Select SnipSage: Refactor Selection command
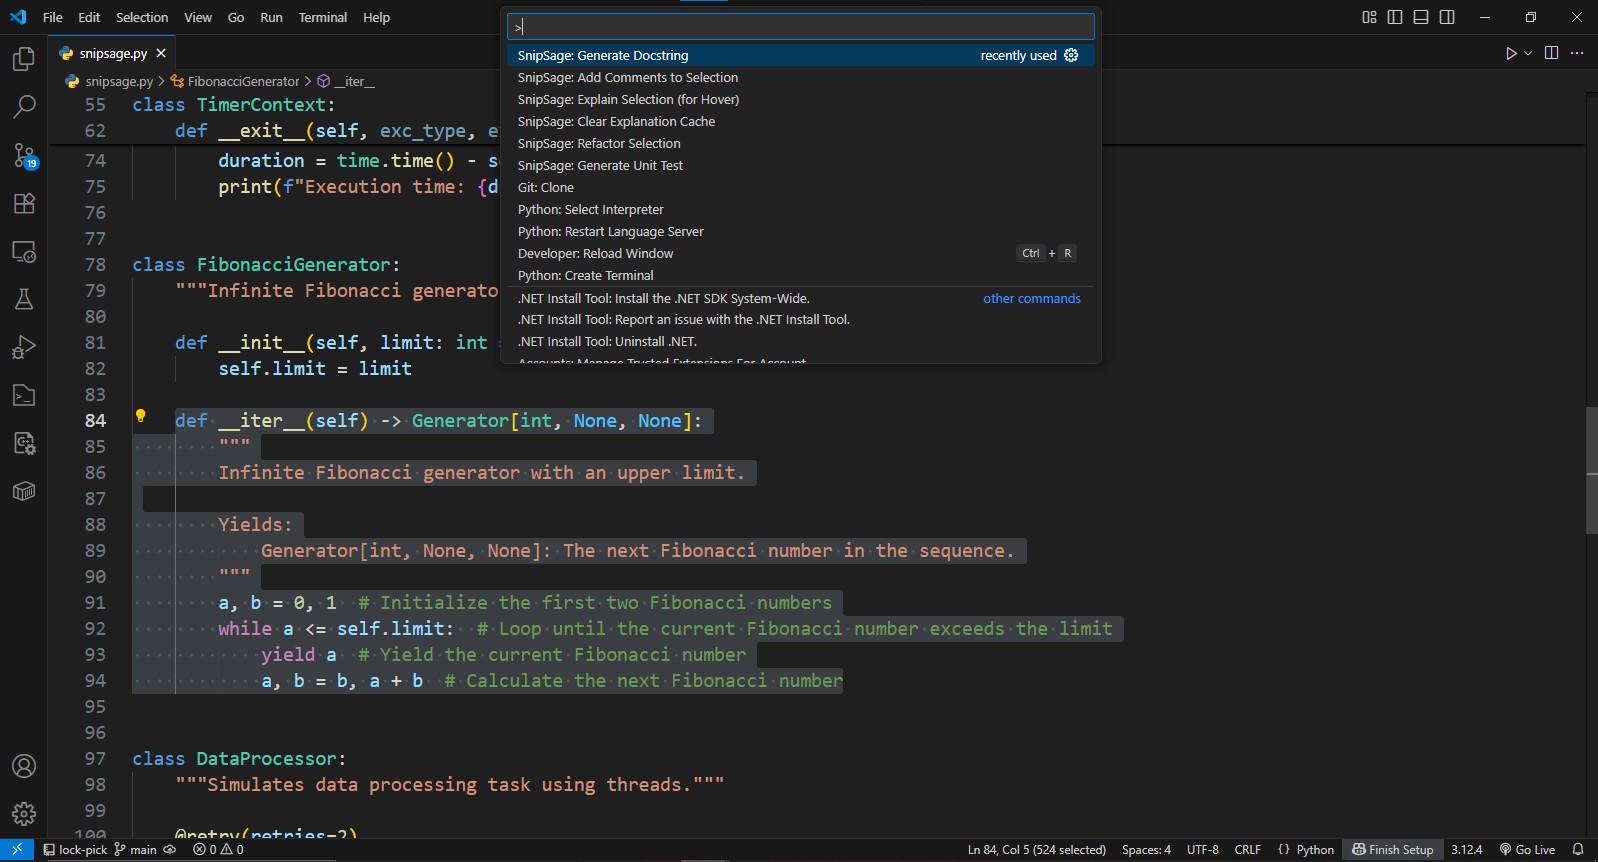 [x=599, y=143]
